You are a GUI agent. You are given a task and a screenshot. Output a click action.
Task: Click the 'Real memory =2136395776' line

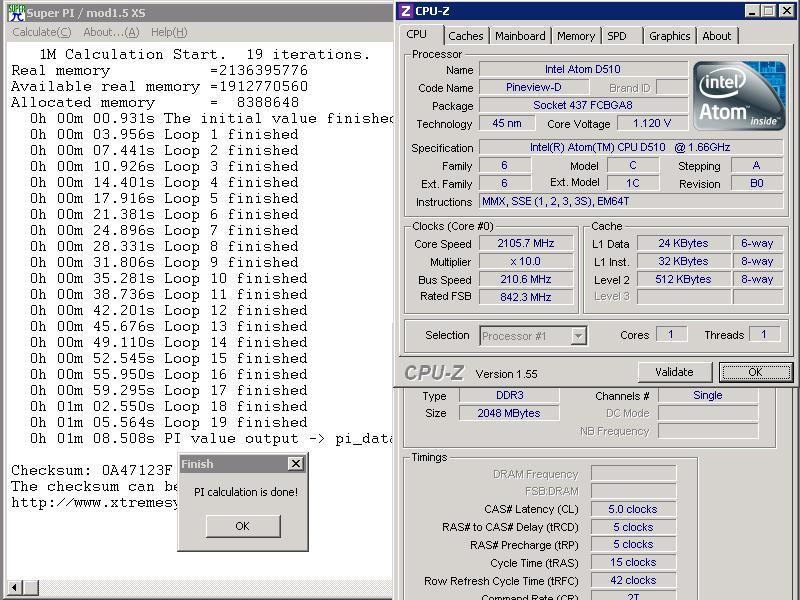159,70
